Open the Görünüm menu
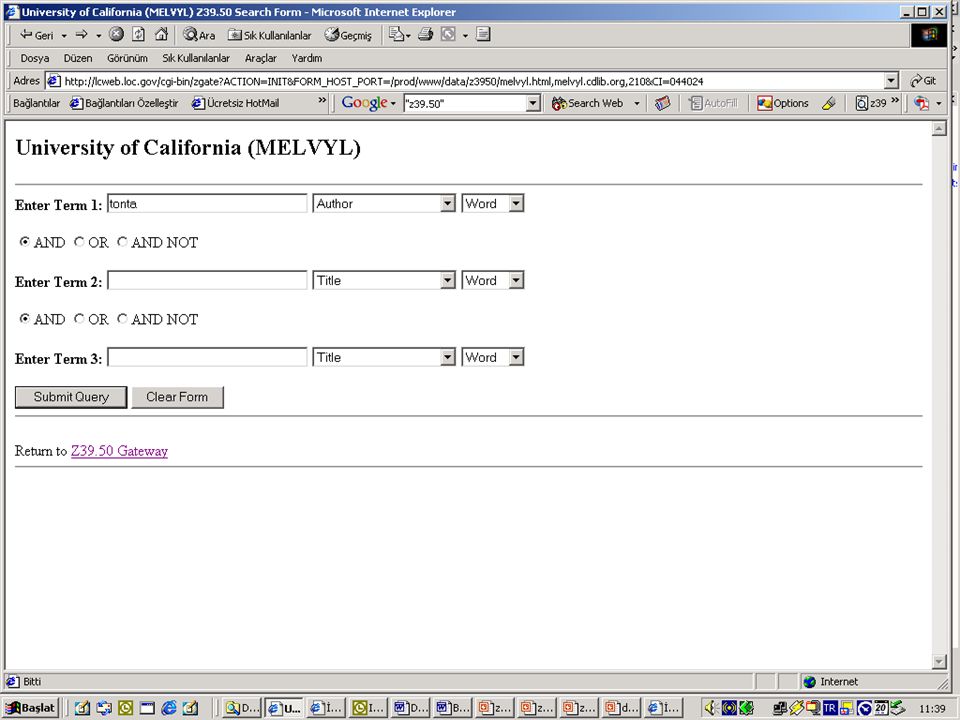The image size is (960, 720). click(x=127, y=58)
